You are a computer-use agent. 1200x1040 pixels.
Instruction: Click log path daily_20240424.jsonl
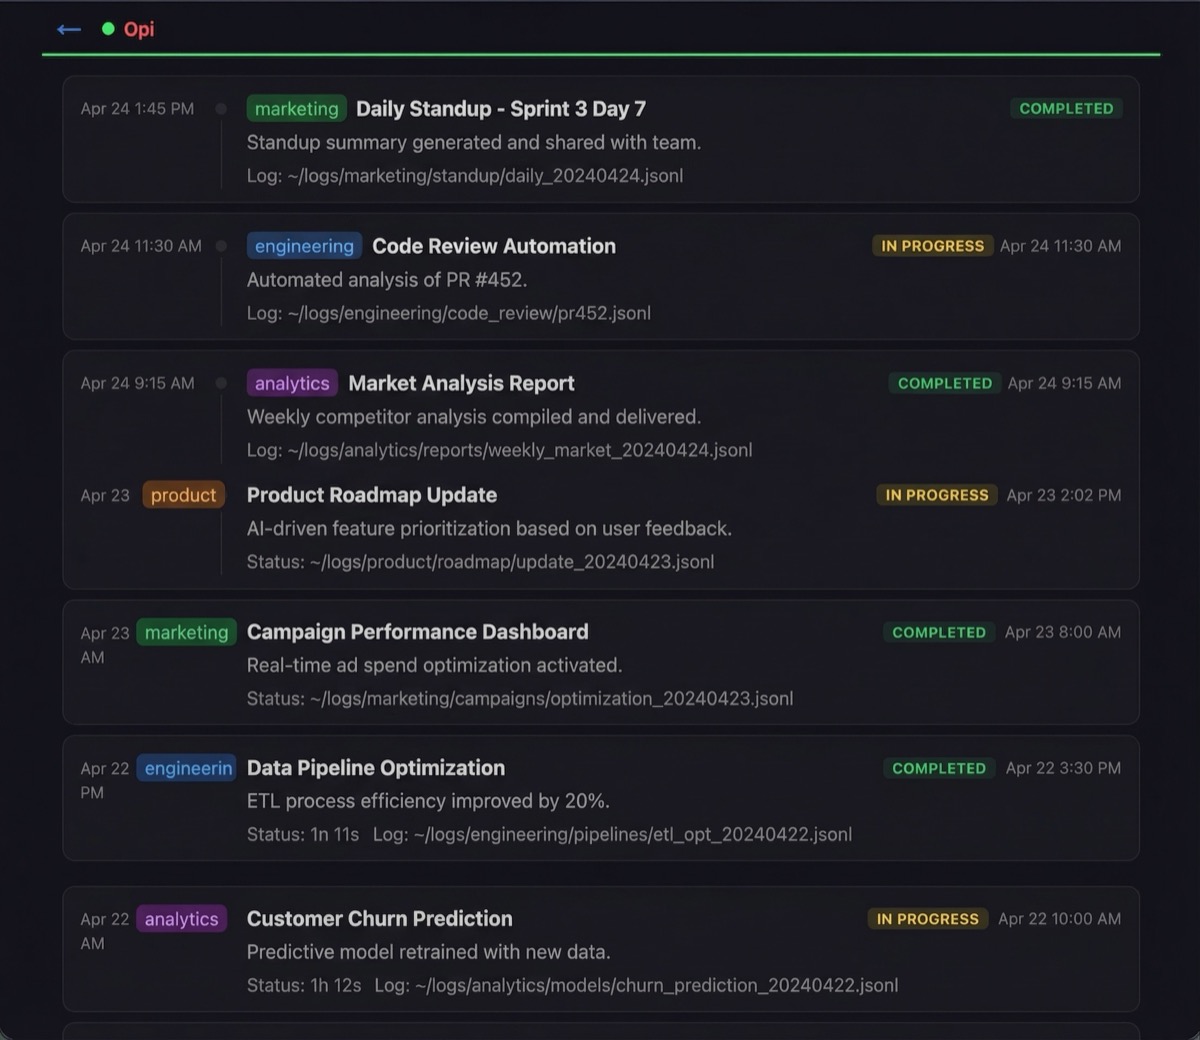tap(465, 175)
